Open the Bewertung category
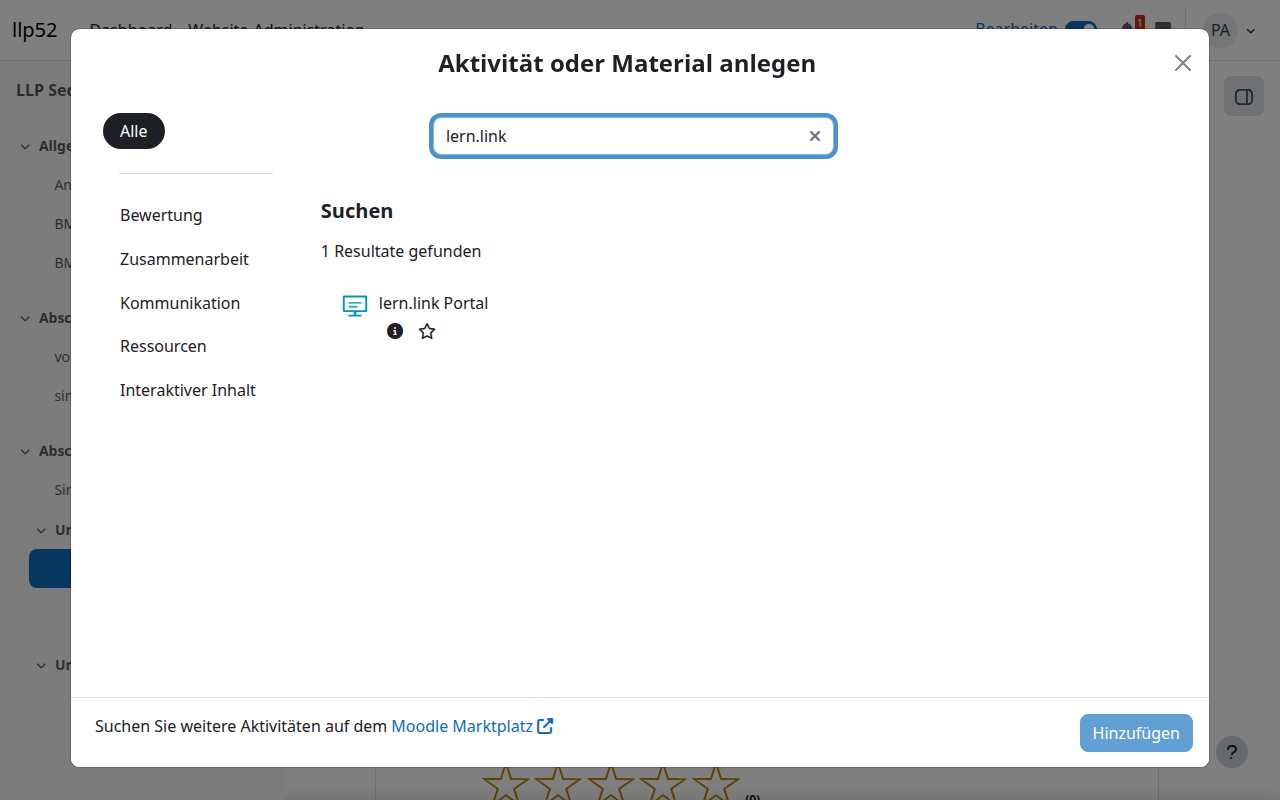 (x=161, y=215)
